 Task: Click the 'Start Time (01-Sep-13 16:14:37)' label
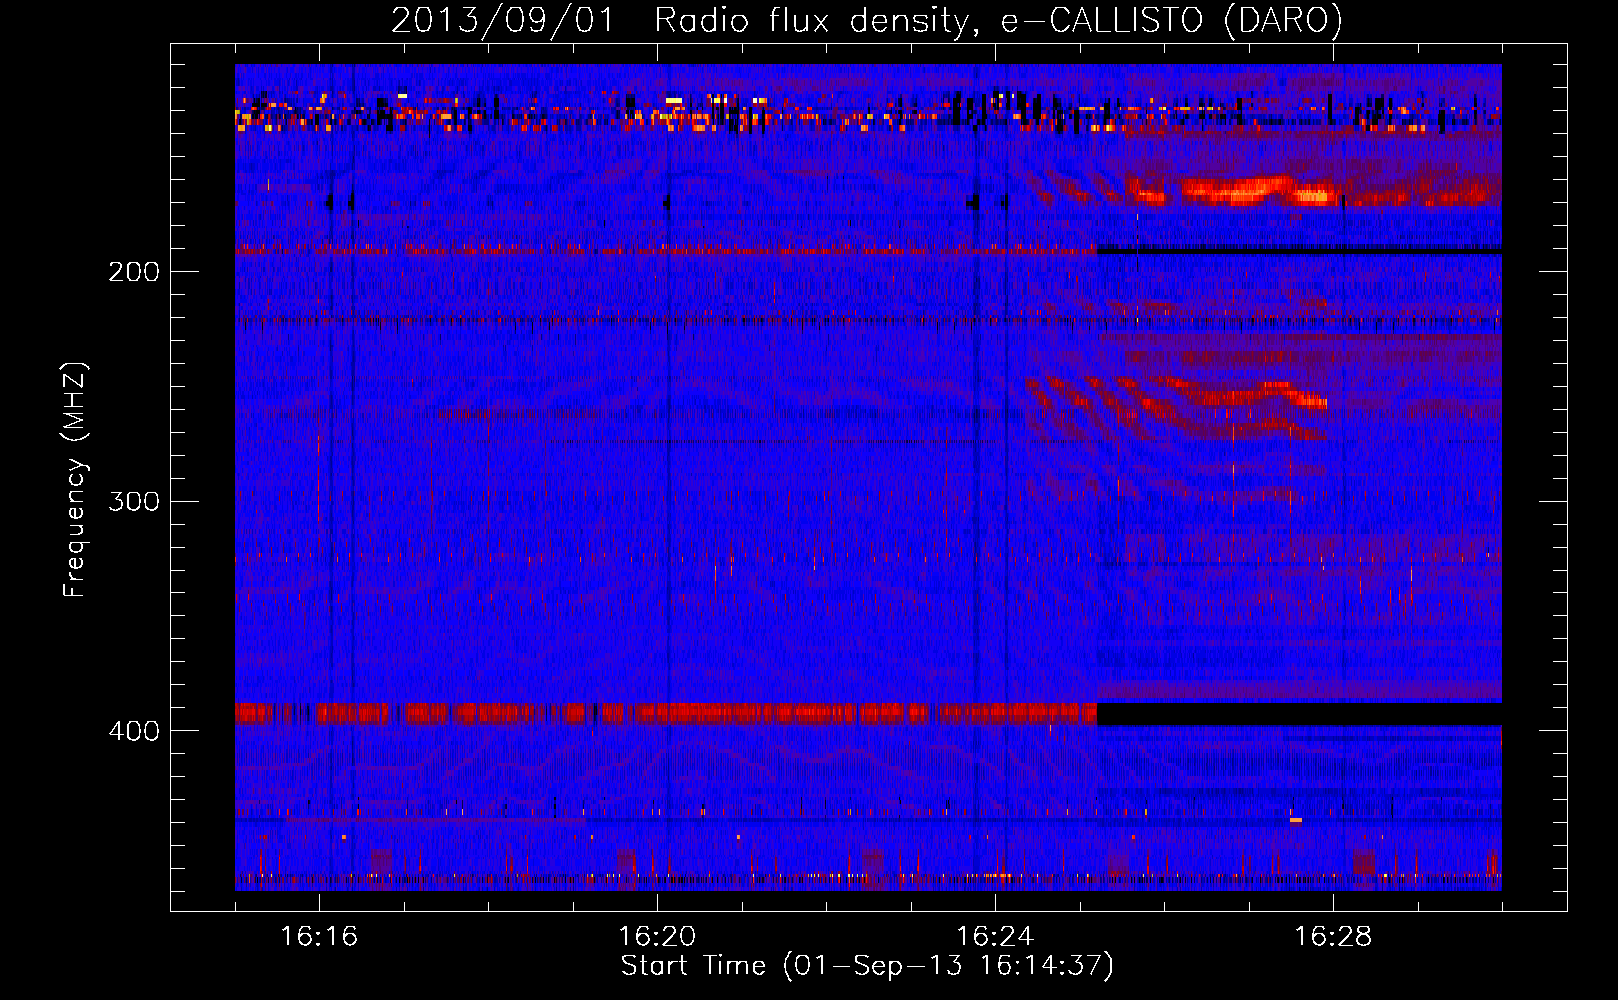(867, 966)
